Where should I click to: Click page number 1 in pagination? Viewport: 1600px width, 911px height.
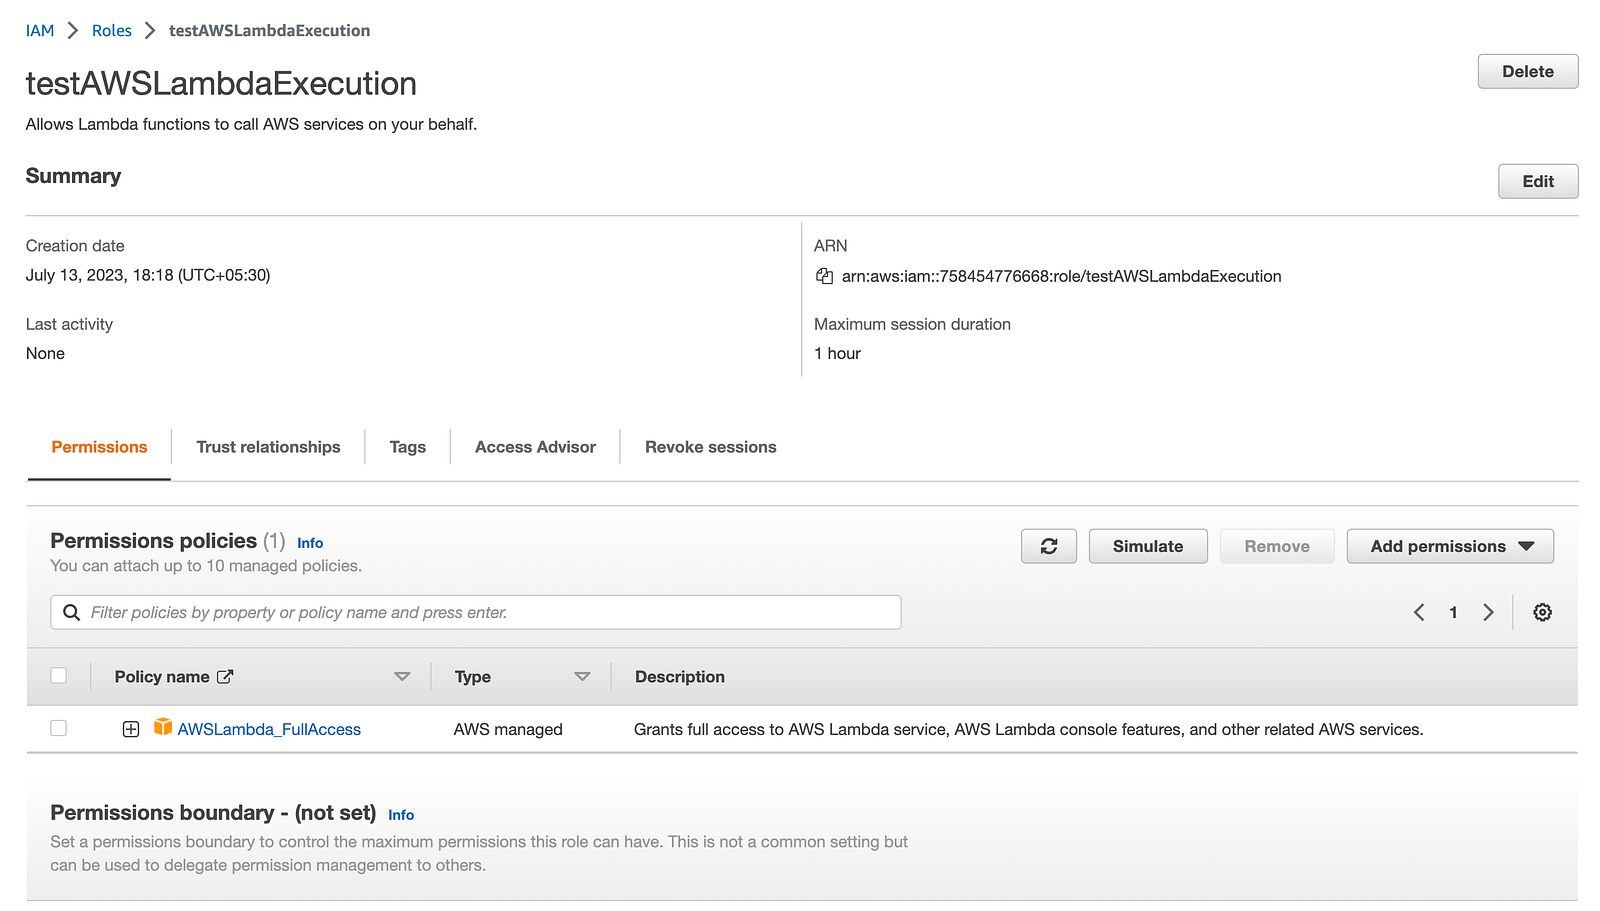pyautogui.click(x=1453, y=612)
